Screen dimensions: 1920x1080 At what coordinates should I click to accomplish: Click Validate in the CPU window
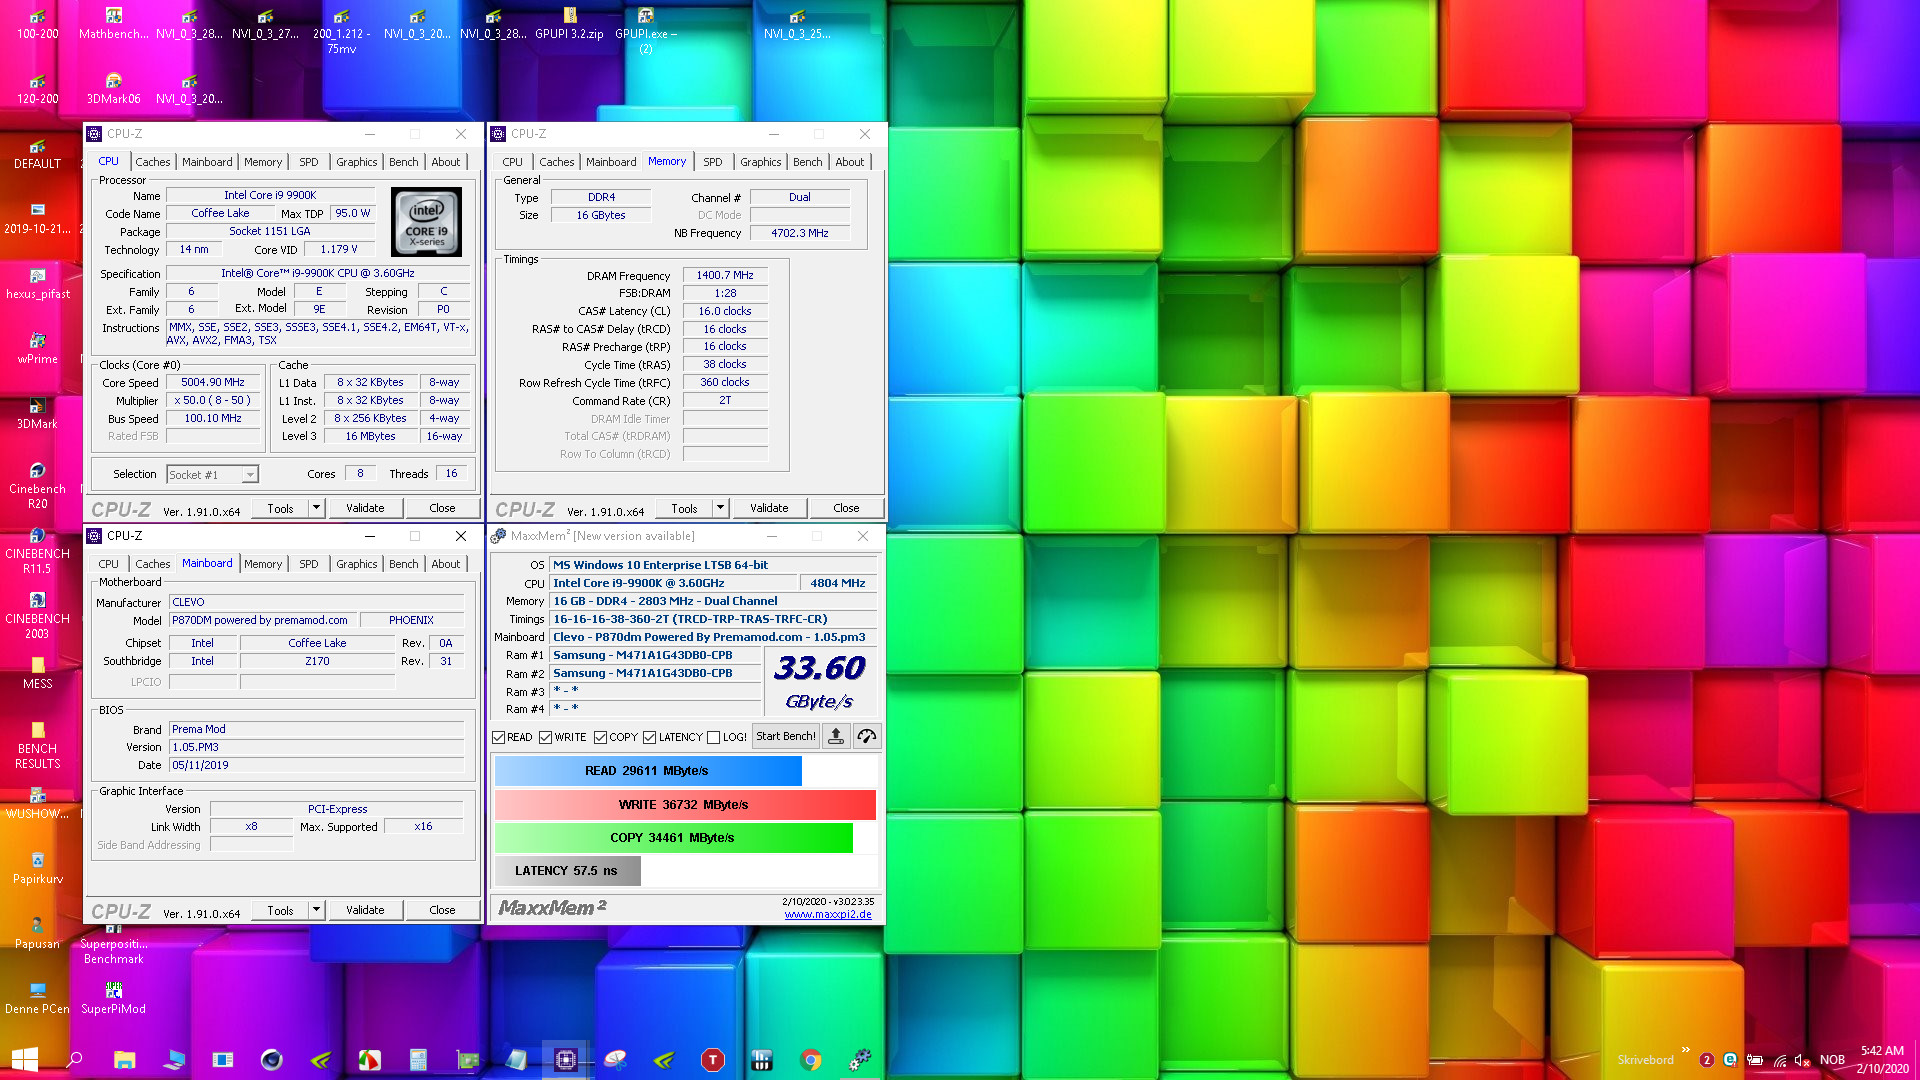click(365, 508)
